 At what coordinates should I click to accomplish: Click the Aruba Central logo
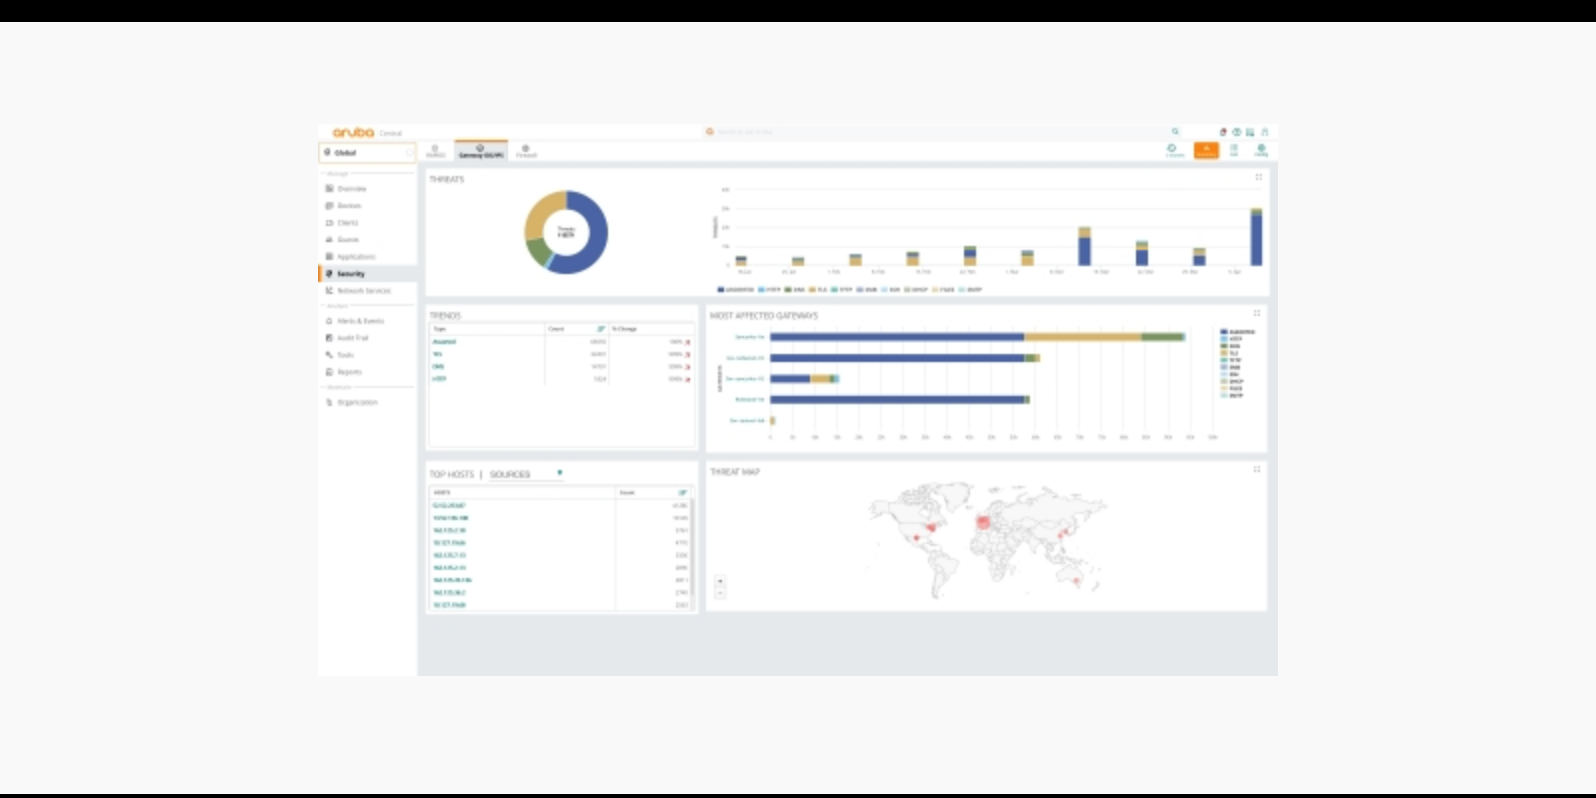[367, 132]
